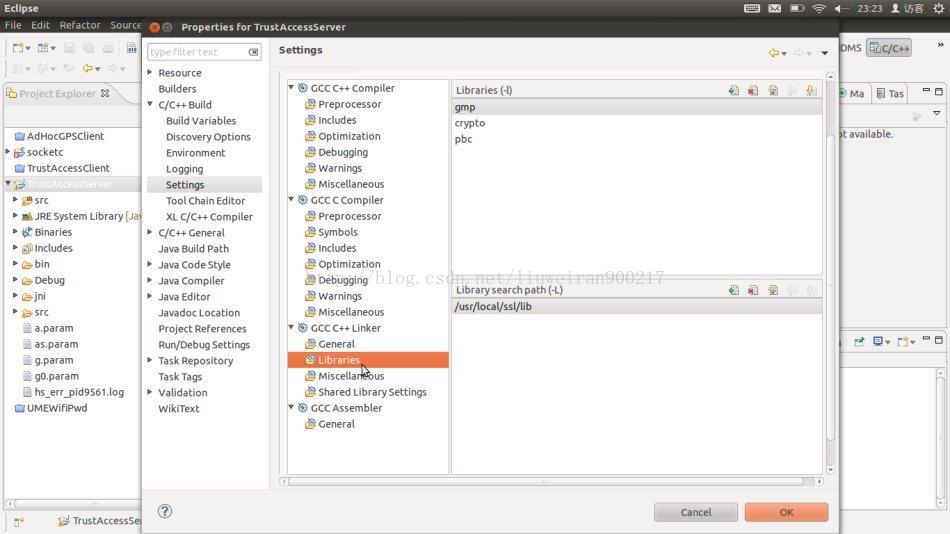Collapse GCC C++ Linker tree node
Screen dimensions: 950x534
click(291, 327)
